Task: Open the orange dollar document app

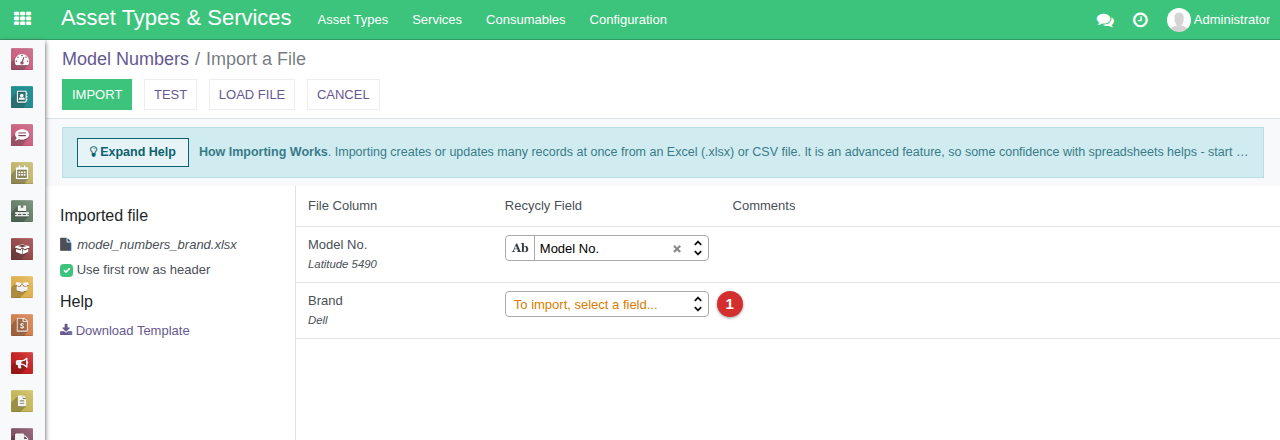Action: pos(22,325)
